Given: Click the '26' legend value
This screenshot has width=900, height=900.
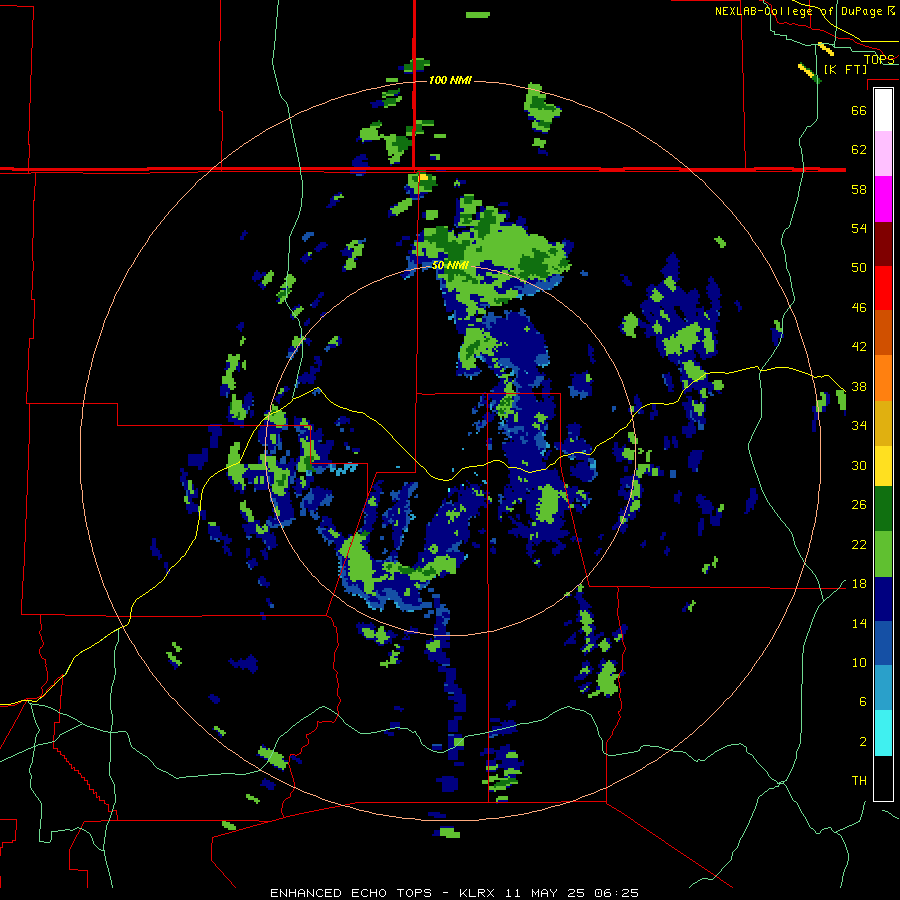Looking at the screenshot, I should [859, 505].
